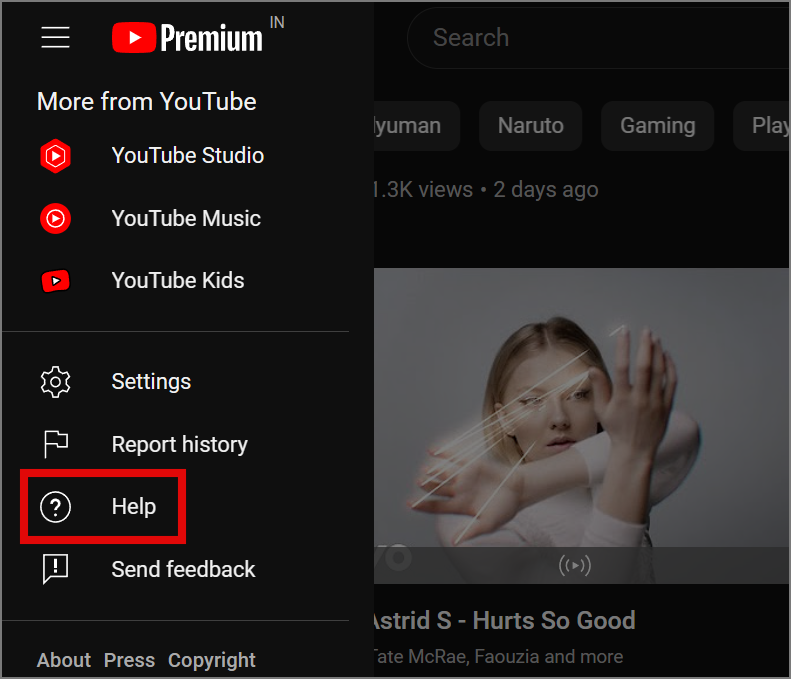Click the YouTube Kids icon
The height and width of the screenshot is (679, 791).
55,280
